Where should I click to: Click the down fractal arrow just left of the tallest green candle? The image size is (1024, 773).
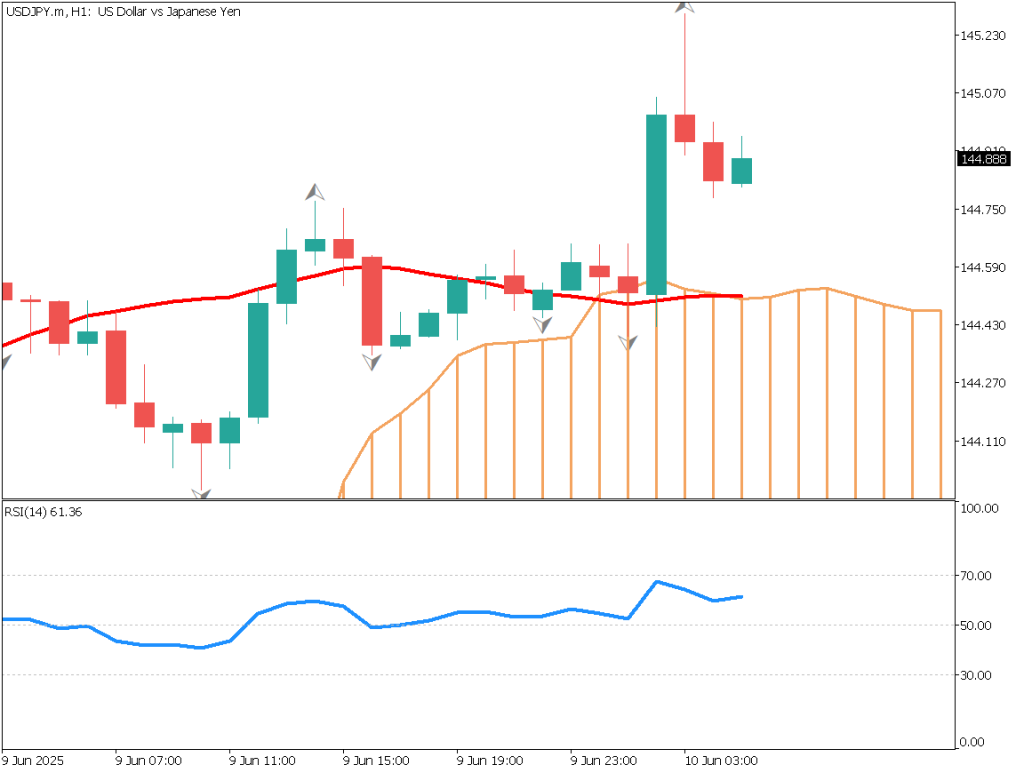coord(628,342)
